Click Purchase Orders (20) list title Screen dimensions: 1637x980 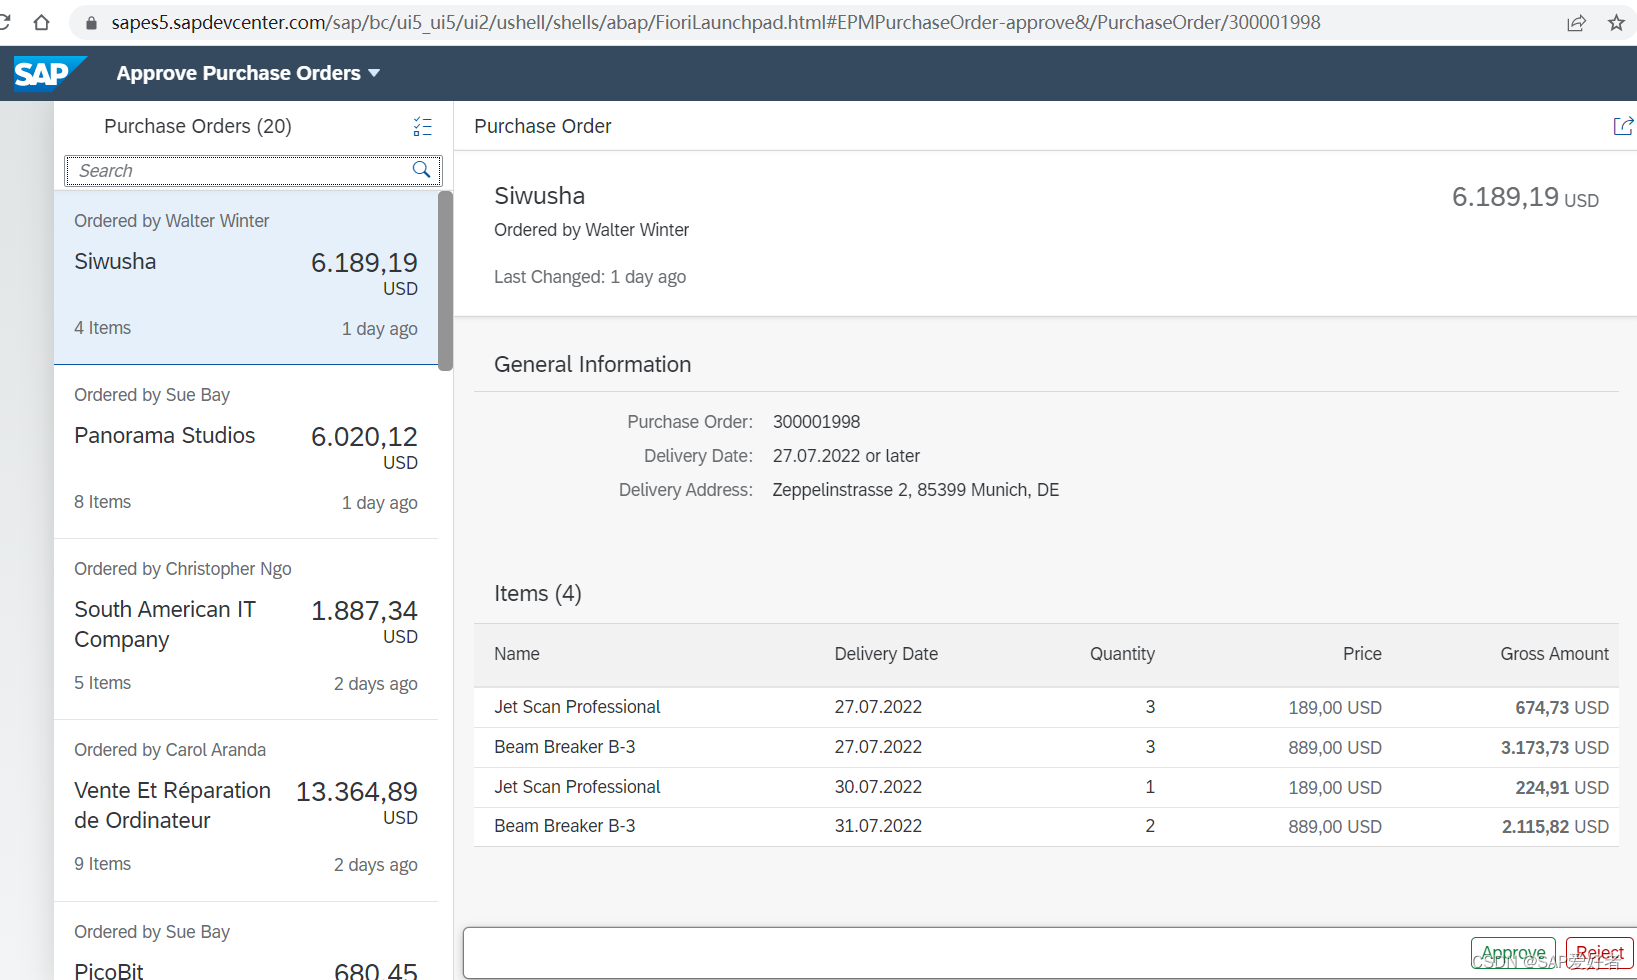point(198,126)
